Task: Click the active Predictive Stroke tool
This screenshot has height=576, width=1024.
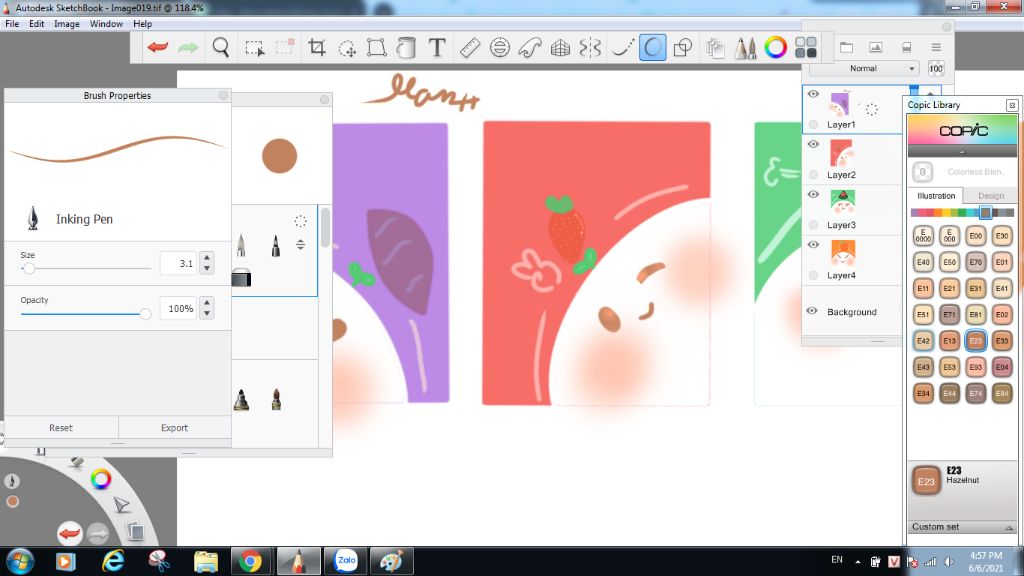Action: pos(652,47)
